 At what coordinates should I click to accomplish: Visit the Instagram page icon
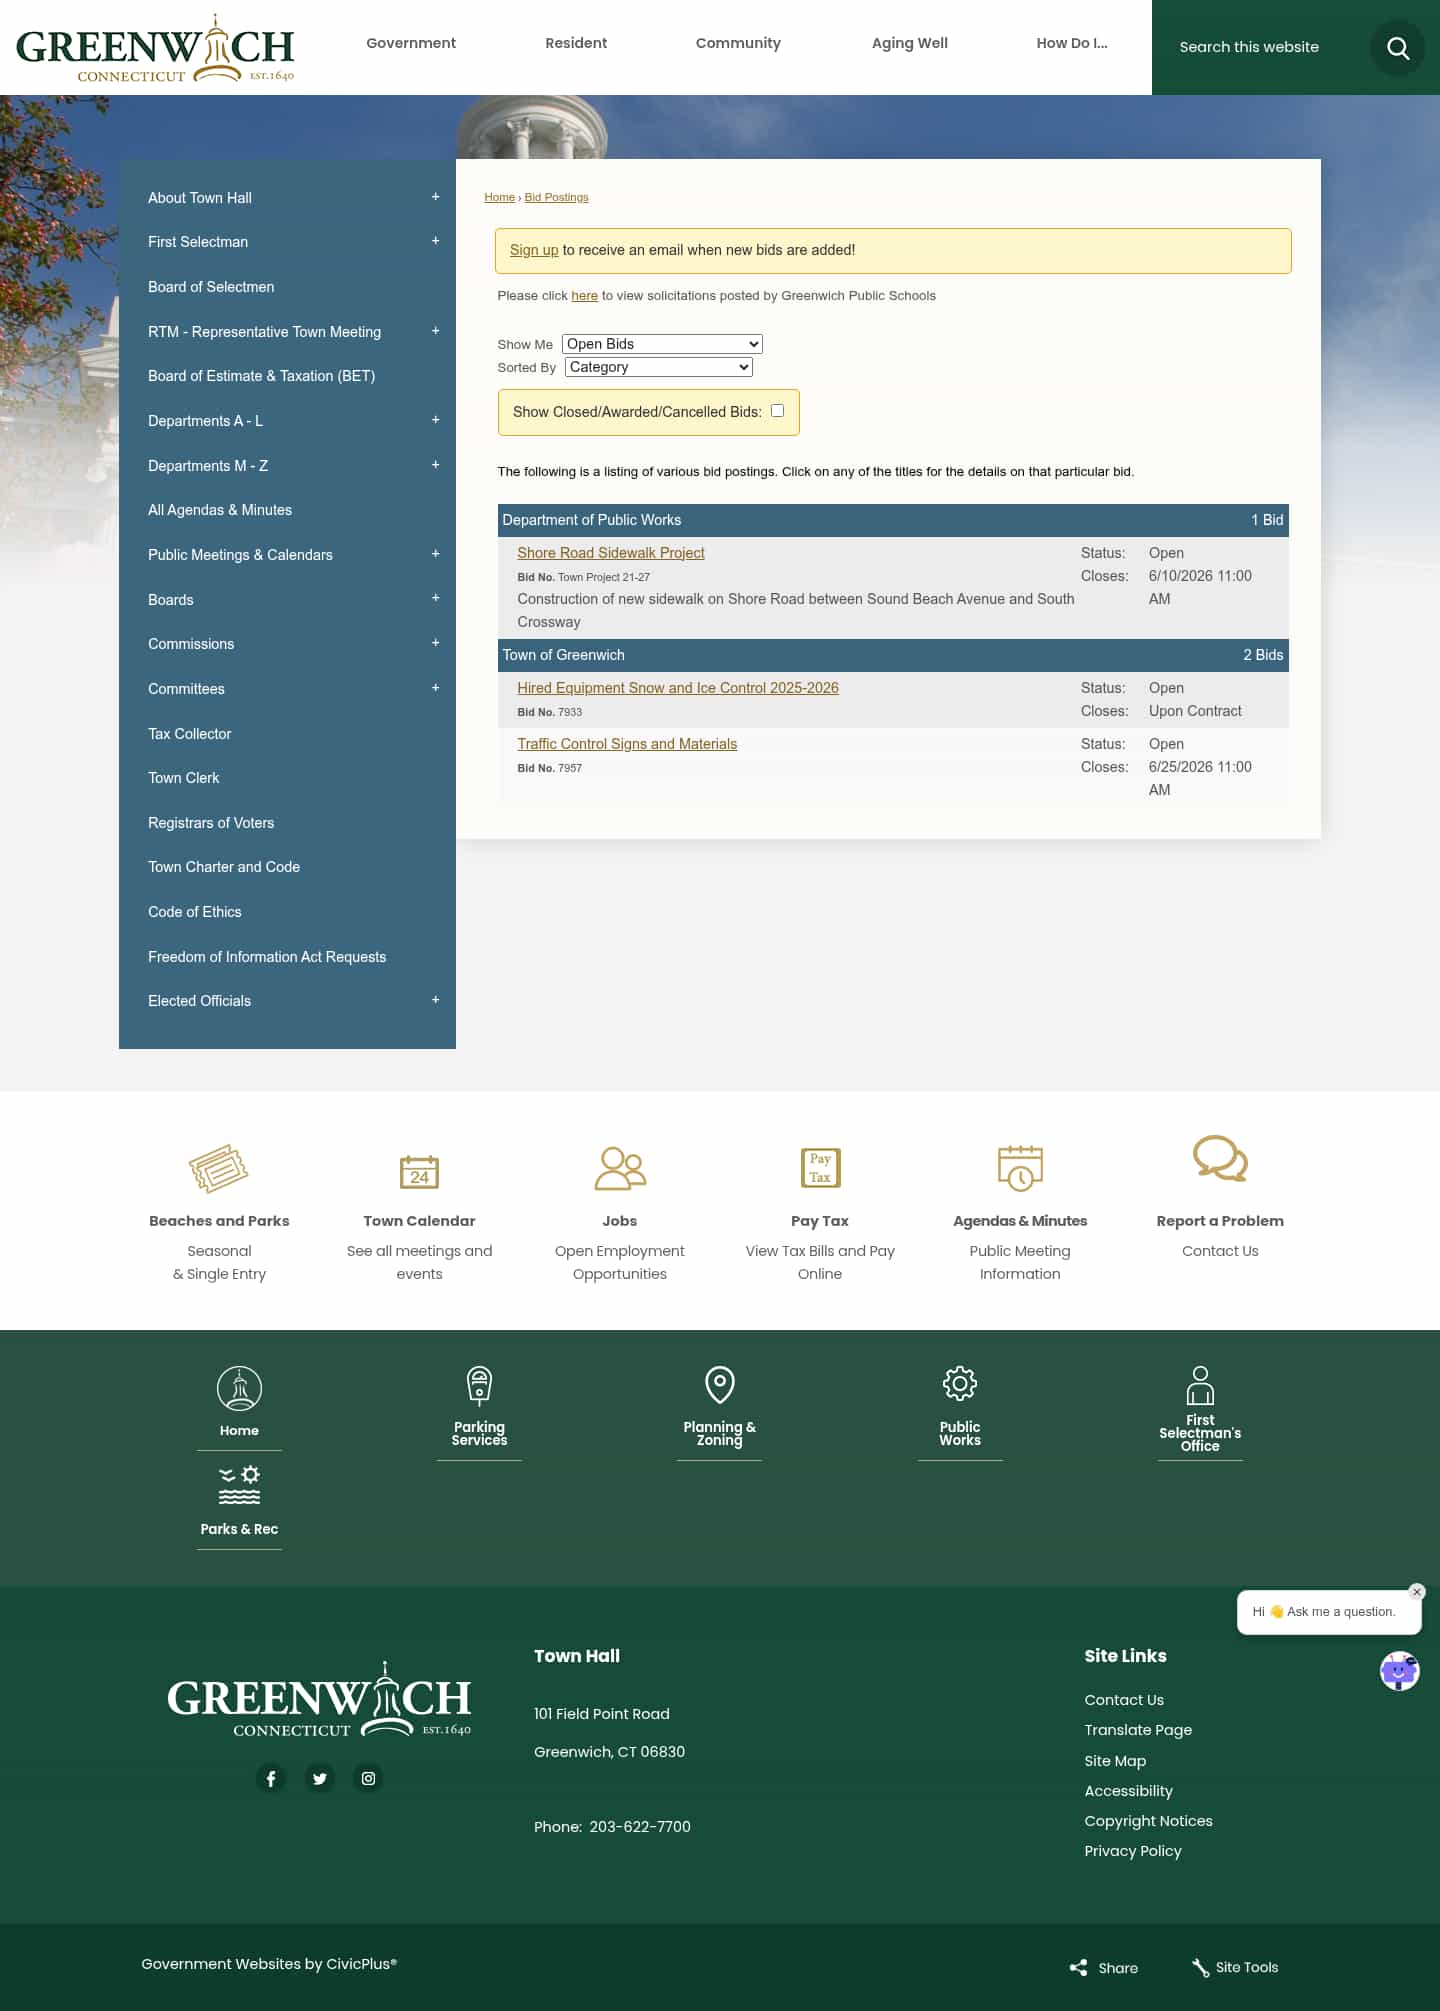pyautogui.click(x=369, y=1778)
